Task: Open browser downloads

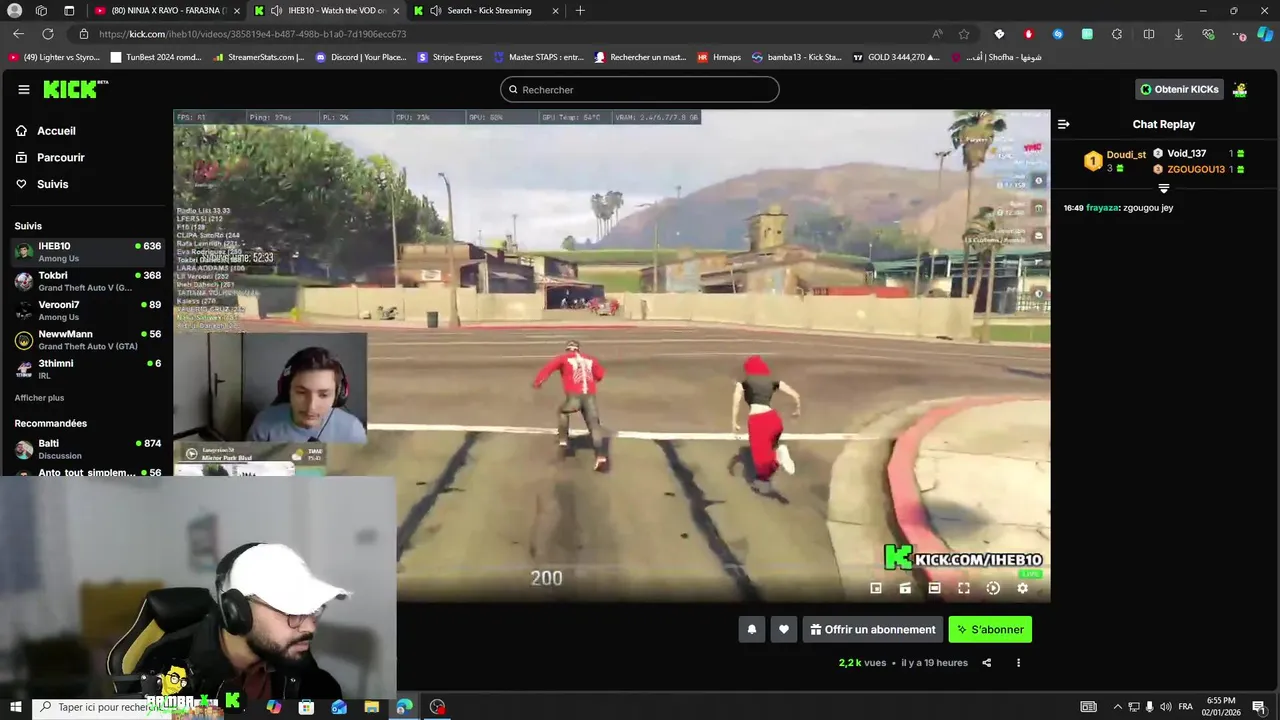Action: point(1178,34)
